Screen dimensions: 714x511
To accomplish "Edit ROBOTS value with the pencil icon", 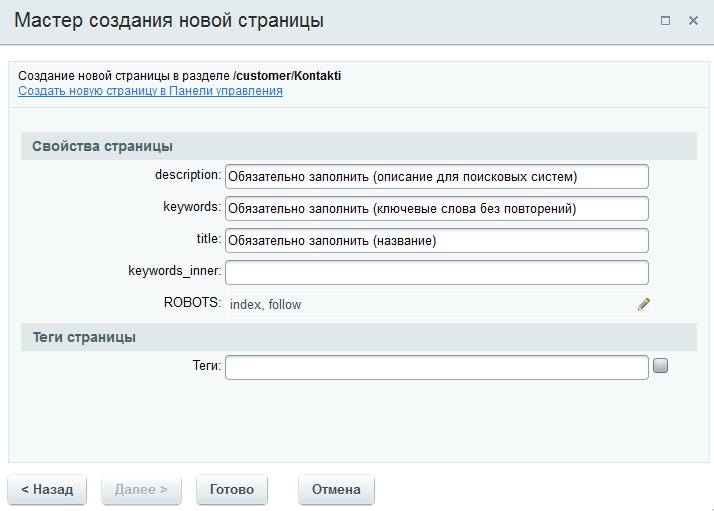I will coord(643,304).
